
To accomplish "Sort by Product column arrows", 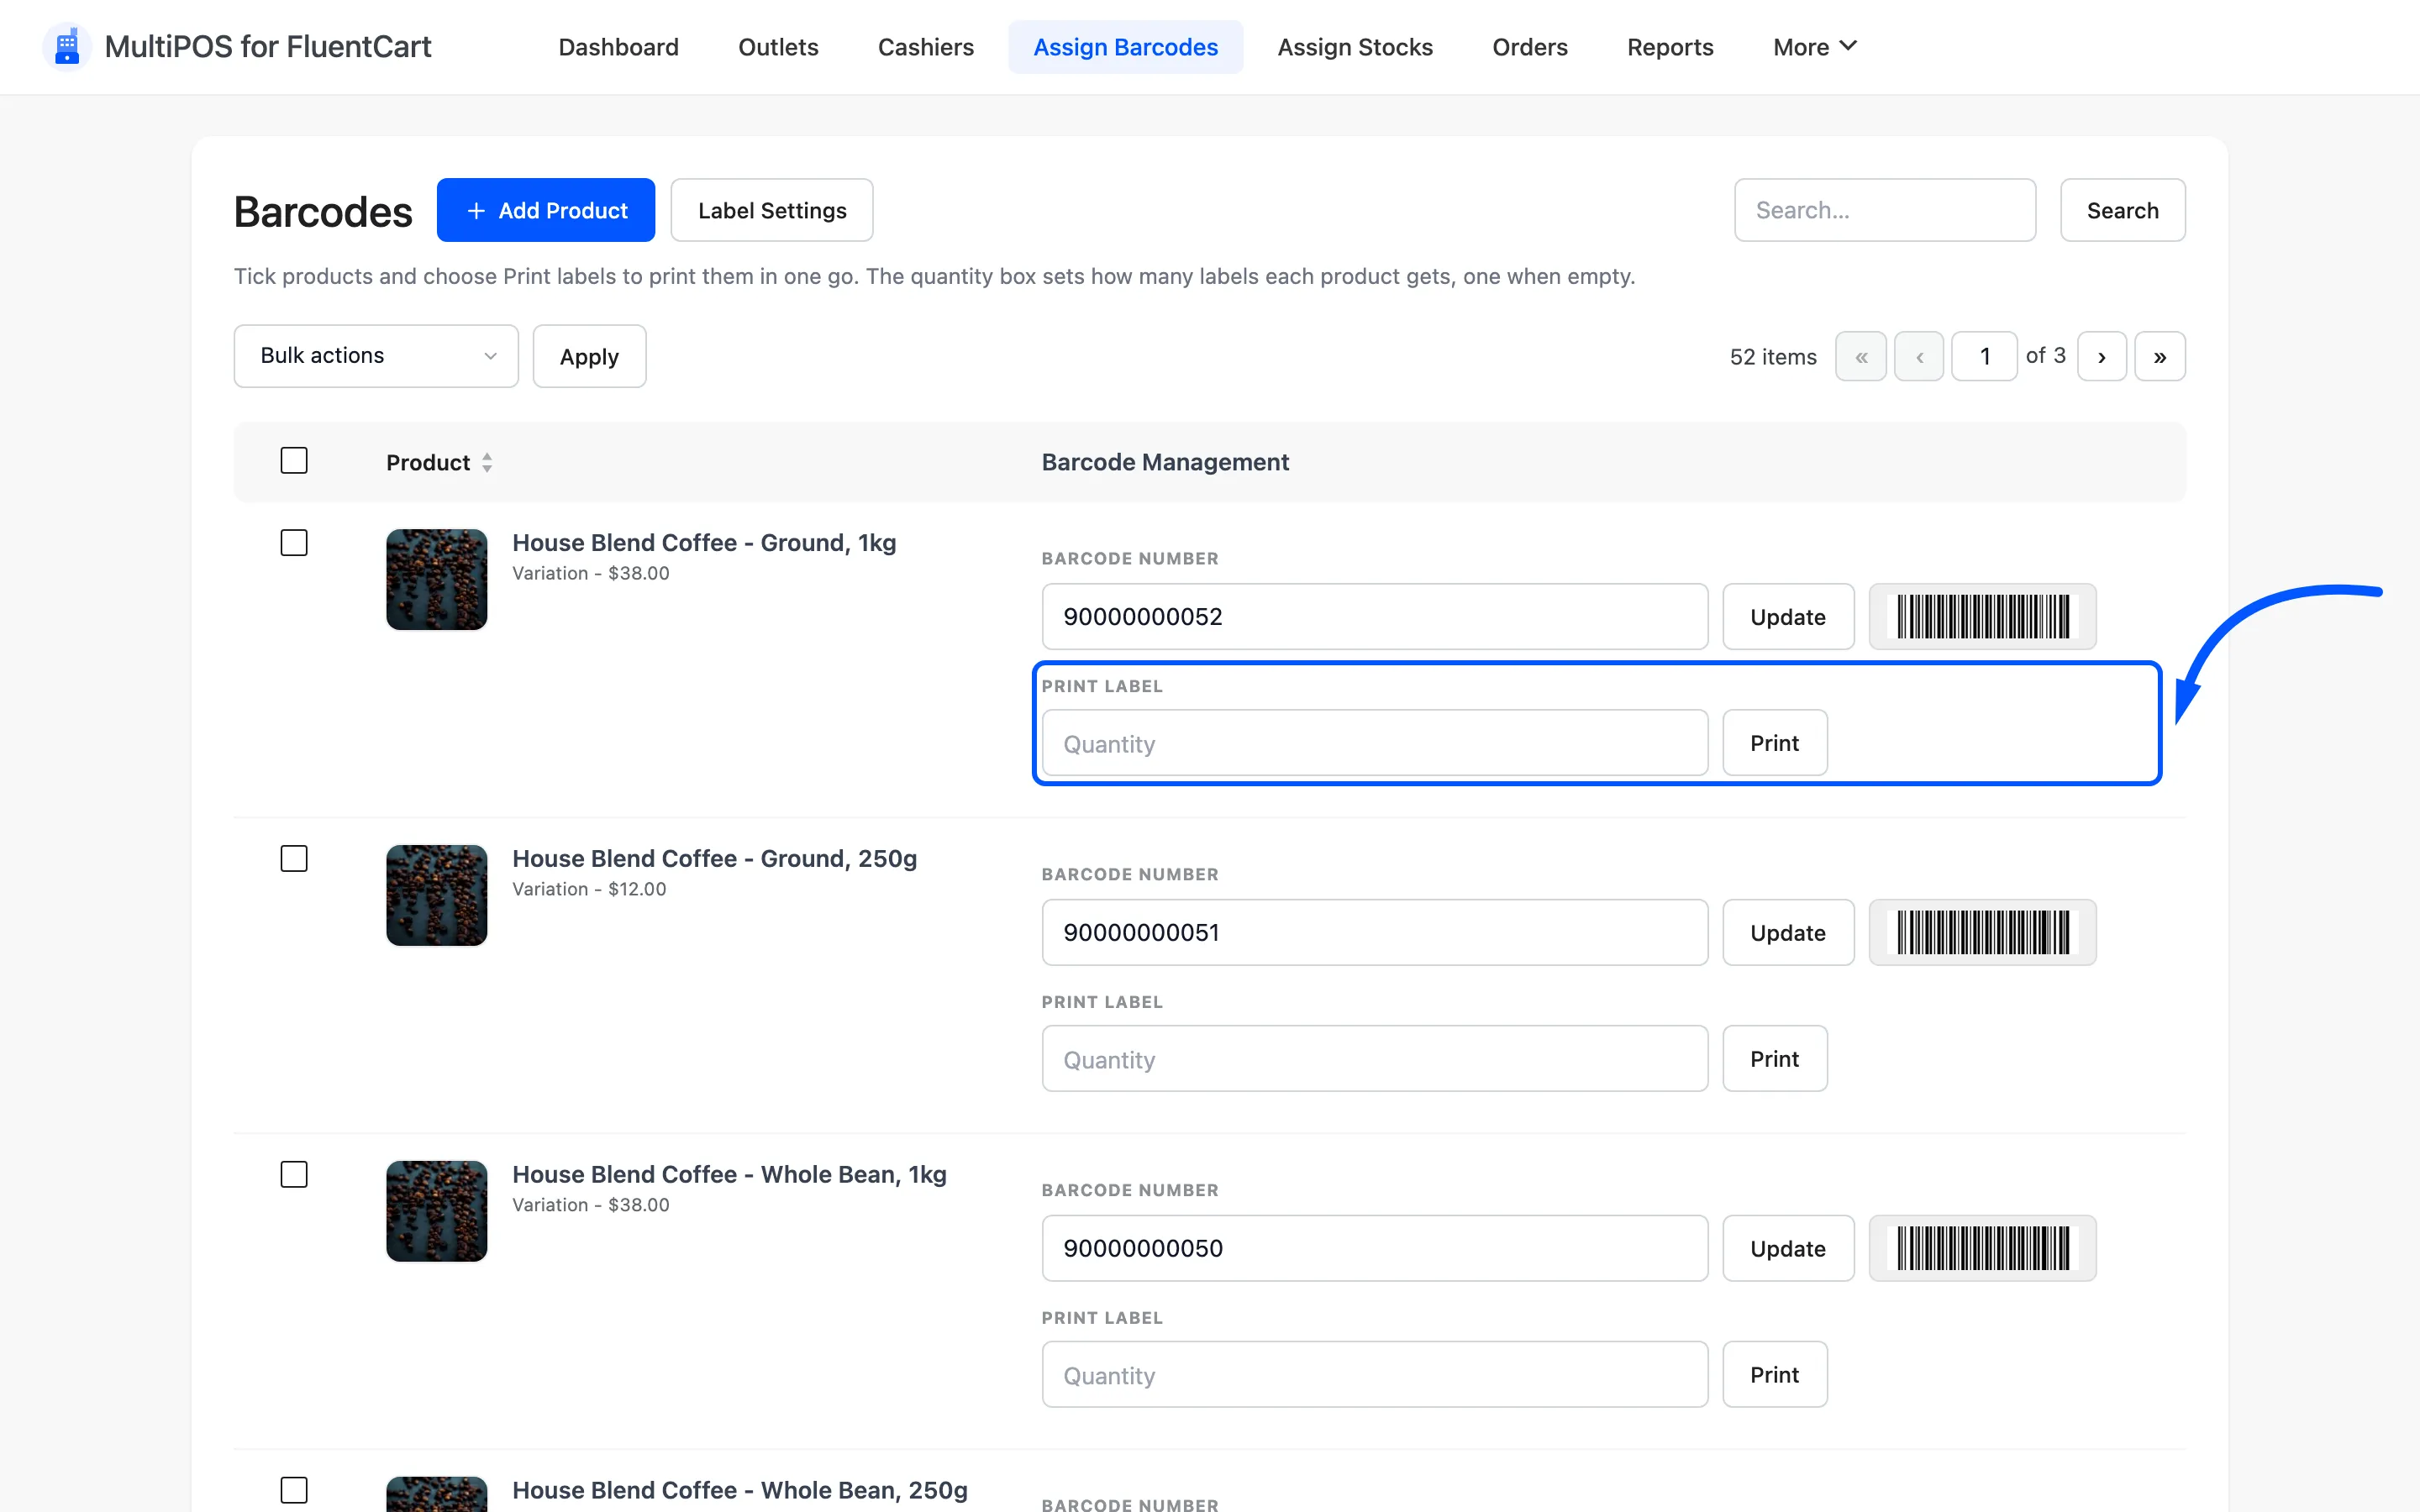I will (x=487, y=462).
